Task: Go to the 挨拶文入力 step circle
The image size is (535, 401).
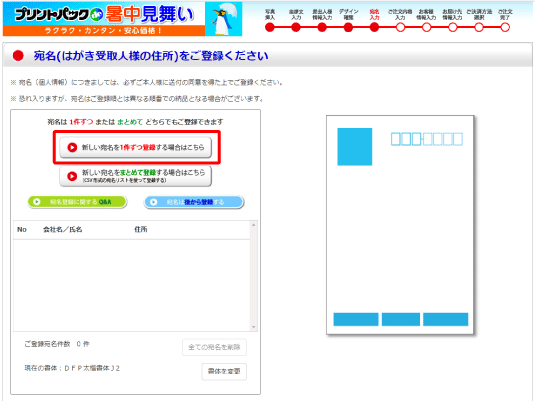Action: 296,27
